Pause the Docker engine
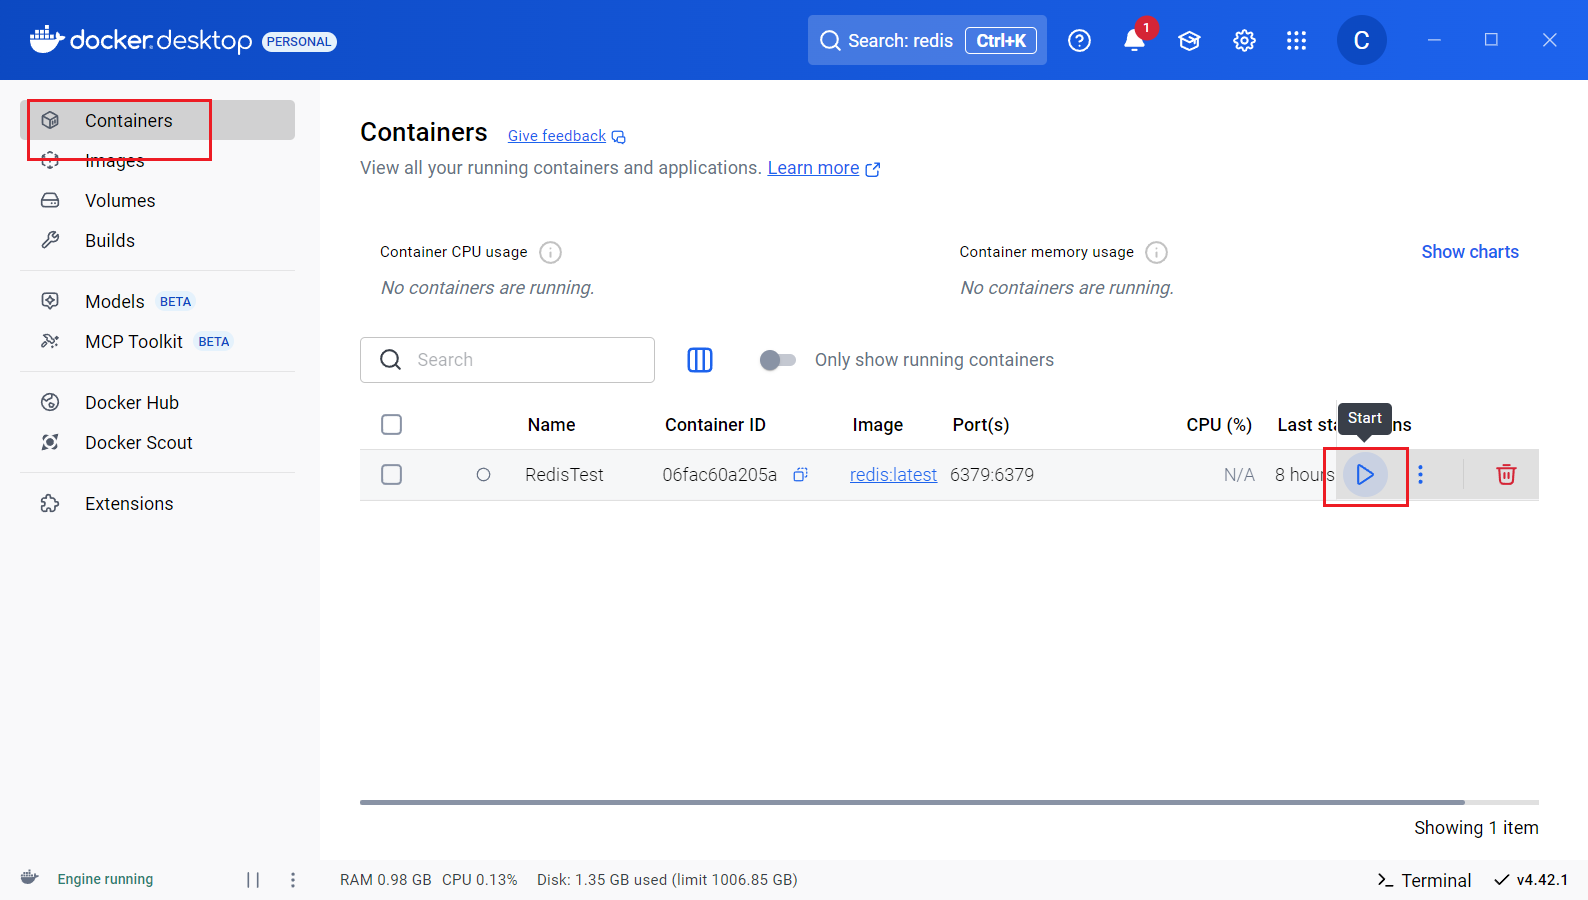Screen dimensions: 1588x900 (x=253, y=880)
